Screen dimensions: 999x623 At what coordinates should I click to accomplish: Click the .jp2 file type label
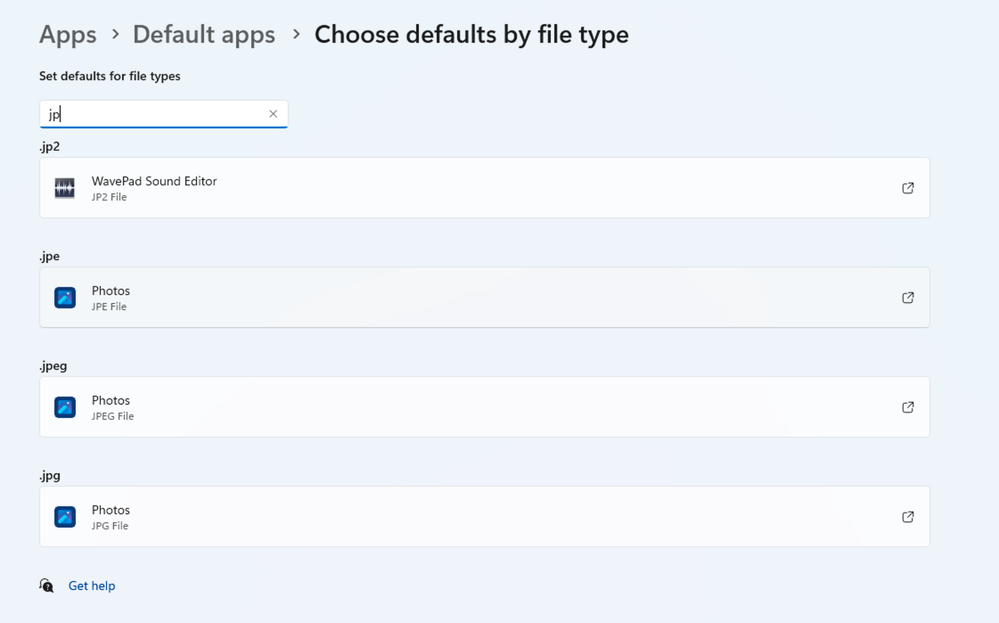click(x=50, y=147)
